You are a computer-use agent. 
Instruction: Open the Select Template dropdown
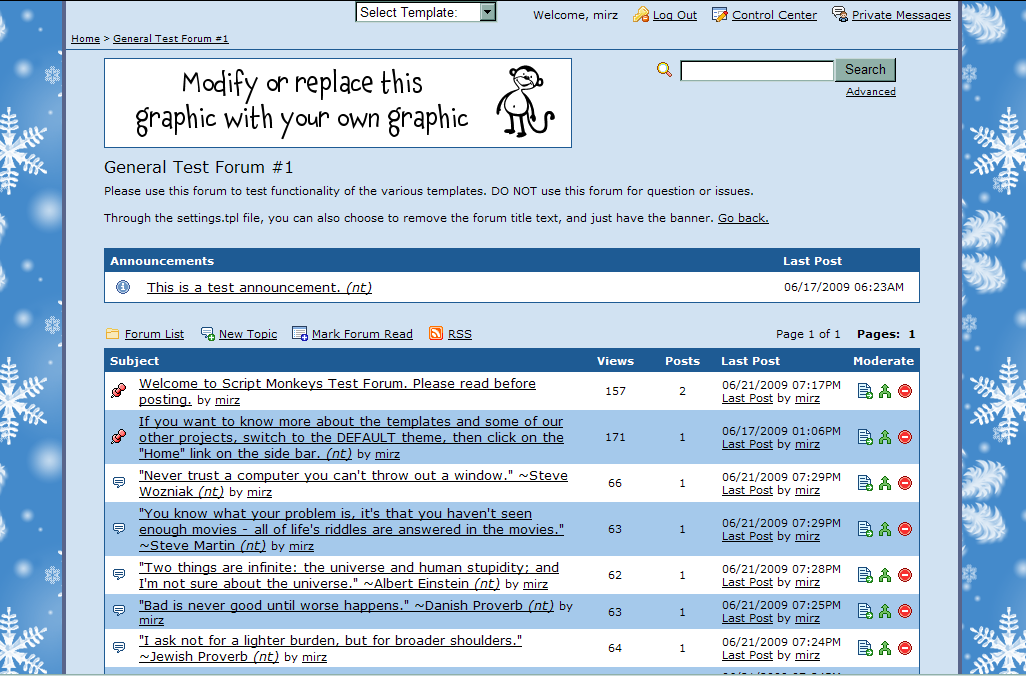pos(426,12)
